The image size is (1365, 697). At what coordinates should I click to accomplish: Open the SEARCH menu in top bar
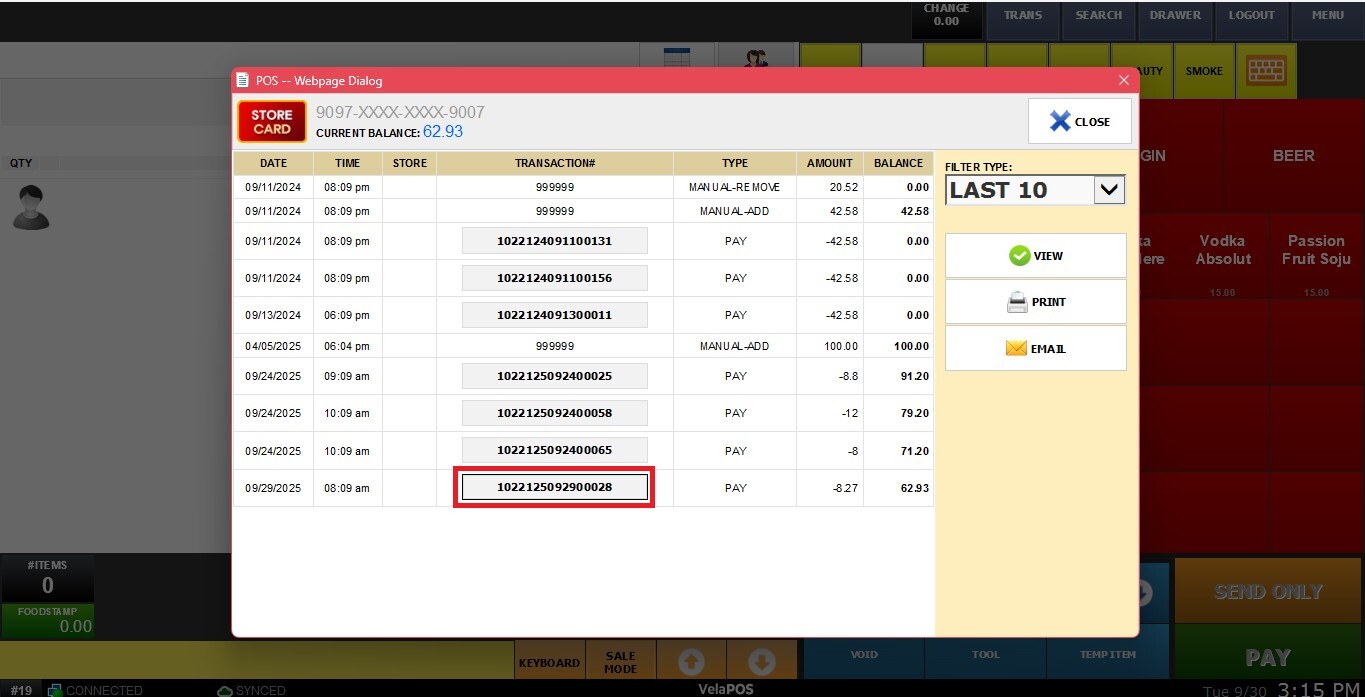pos(1098,16)
